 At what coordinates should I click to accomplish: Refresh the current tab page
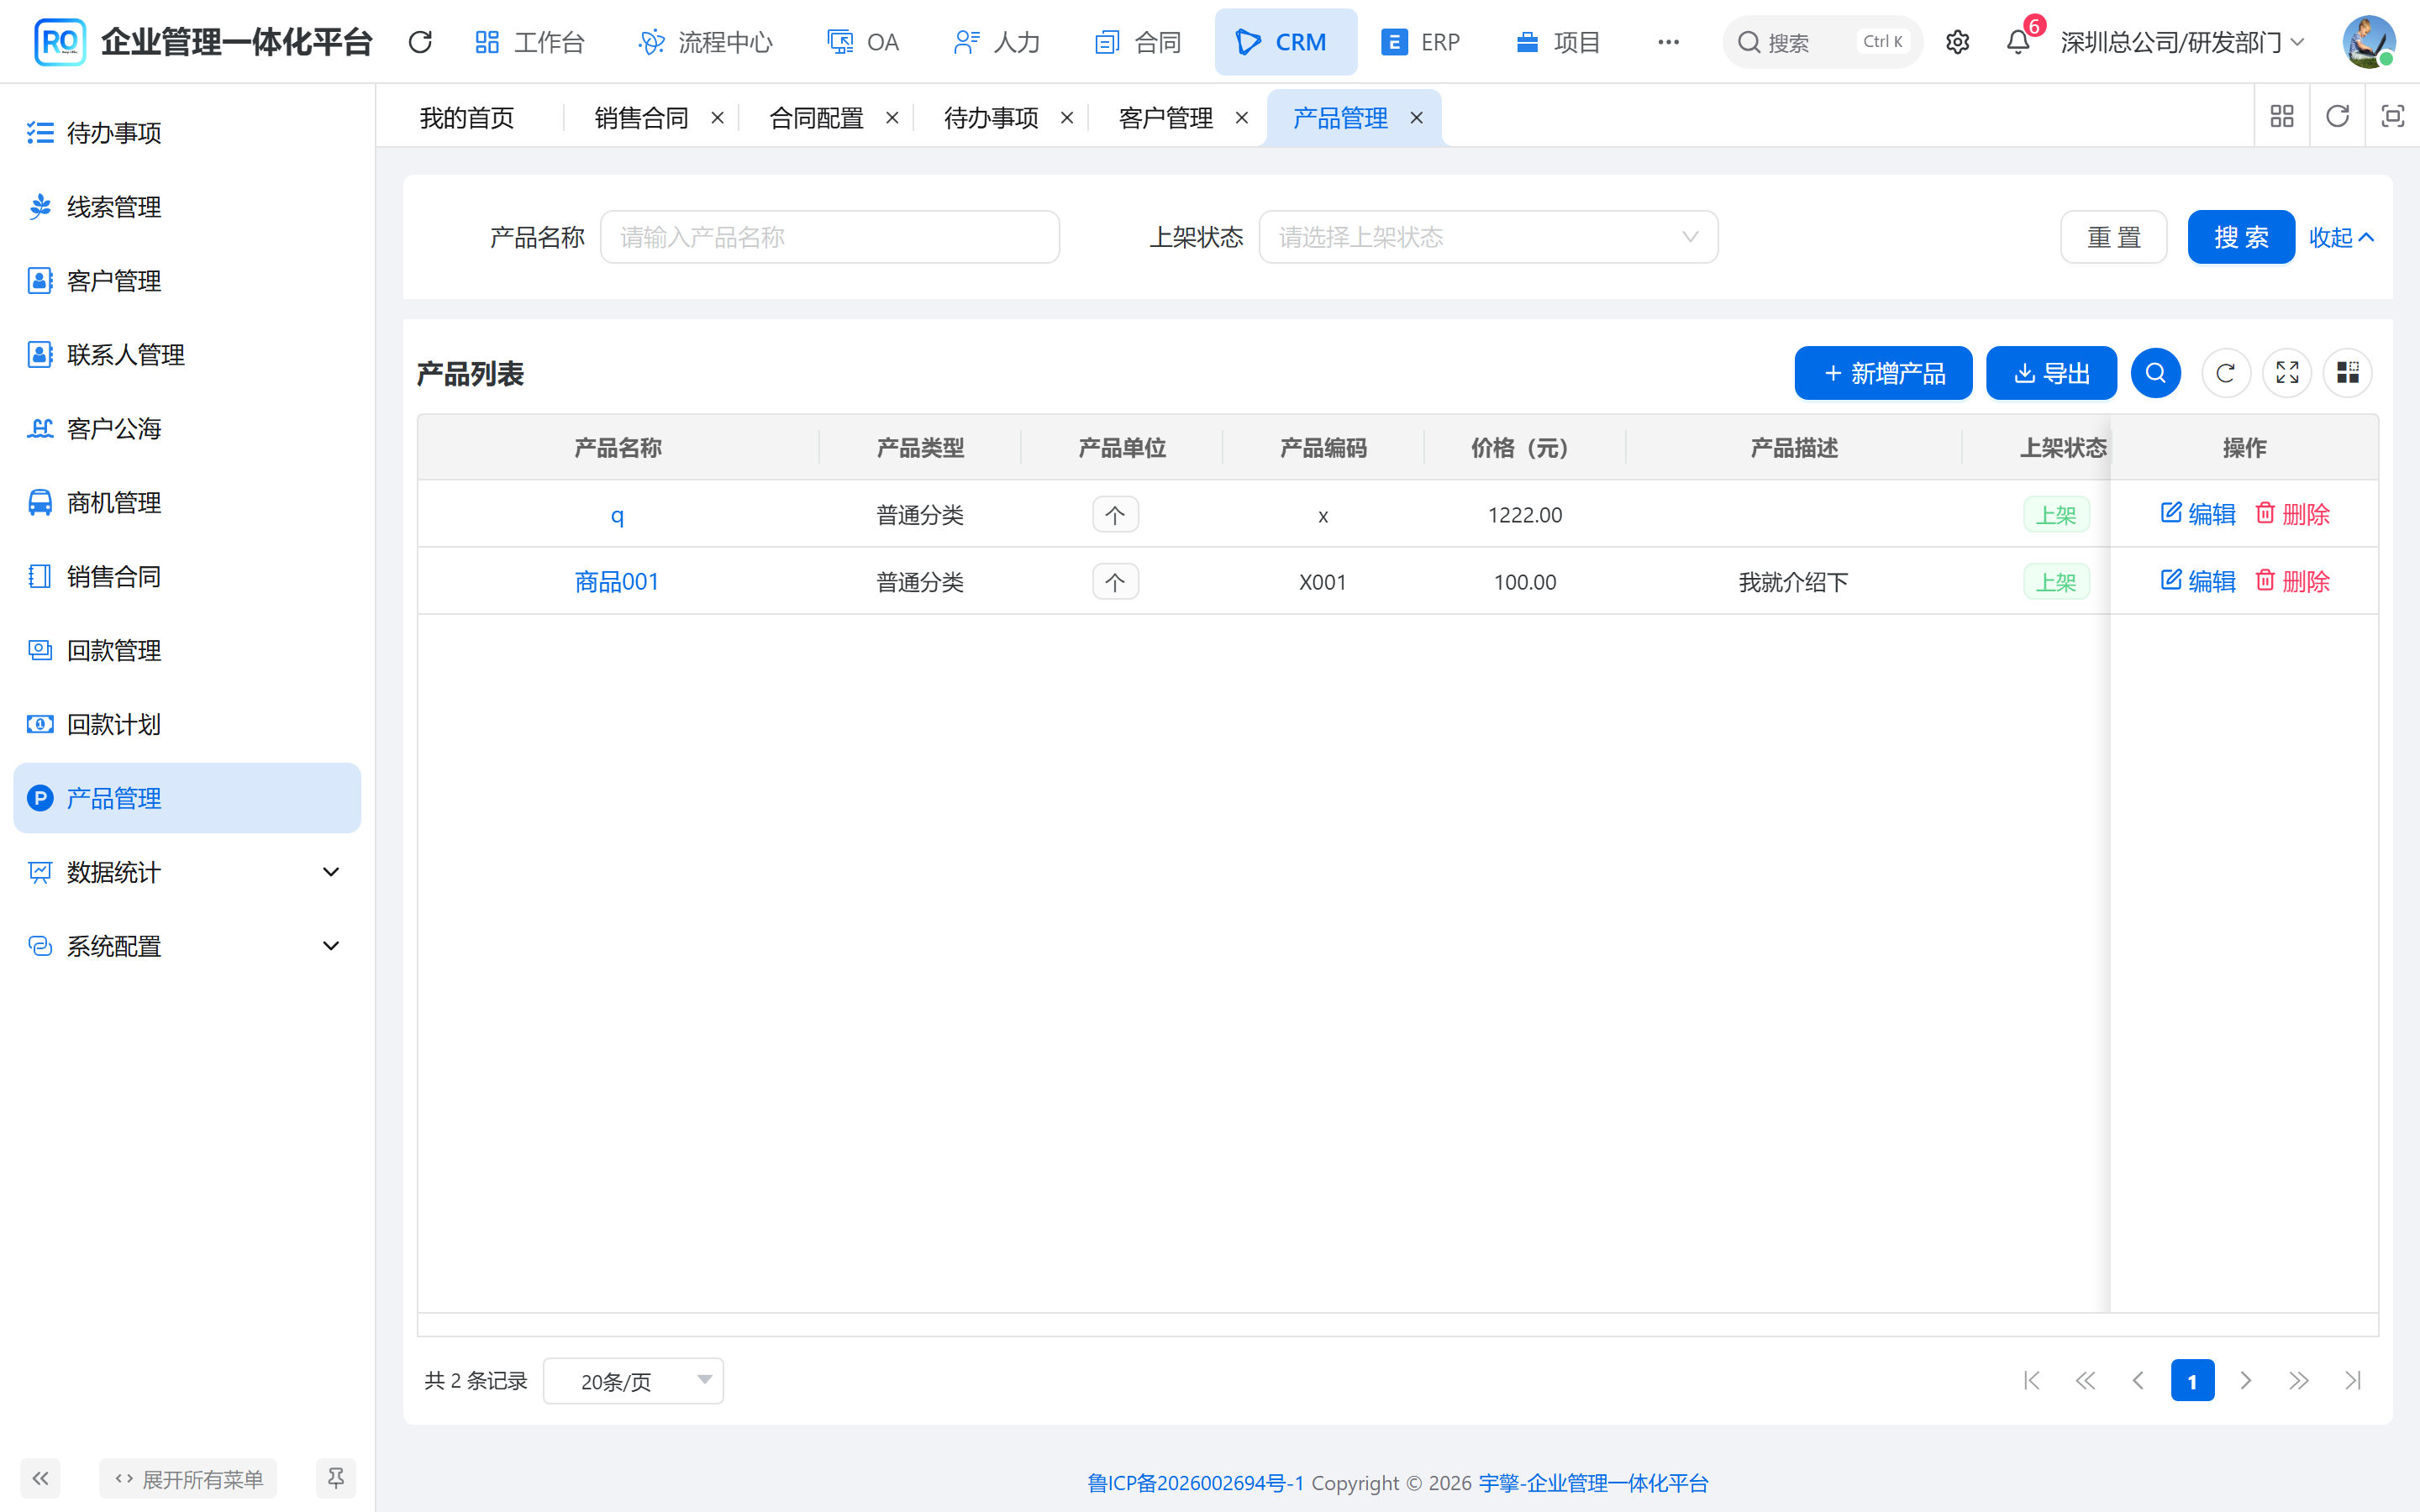click(2337, 117)
